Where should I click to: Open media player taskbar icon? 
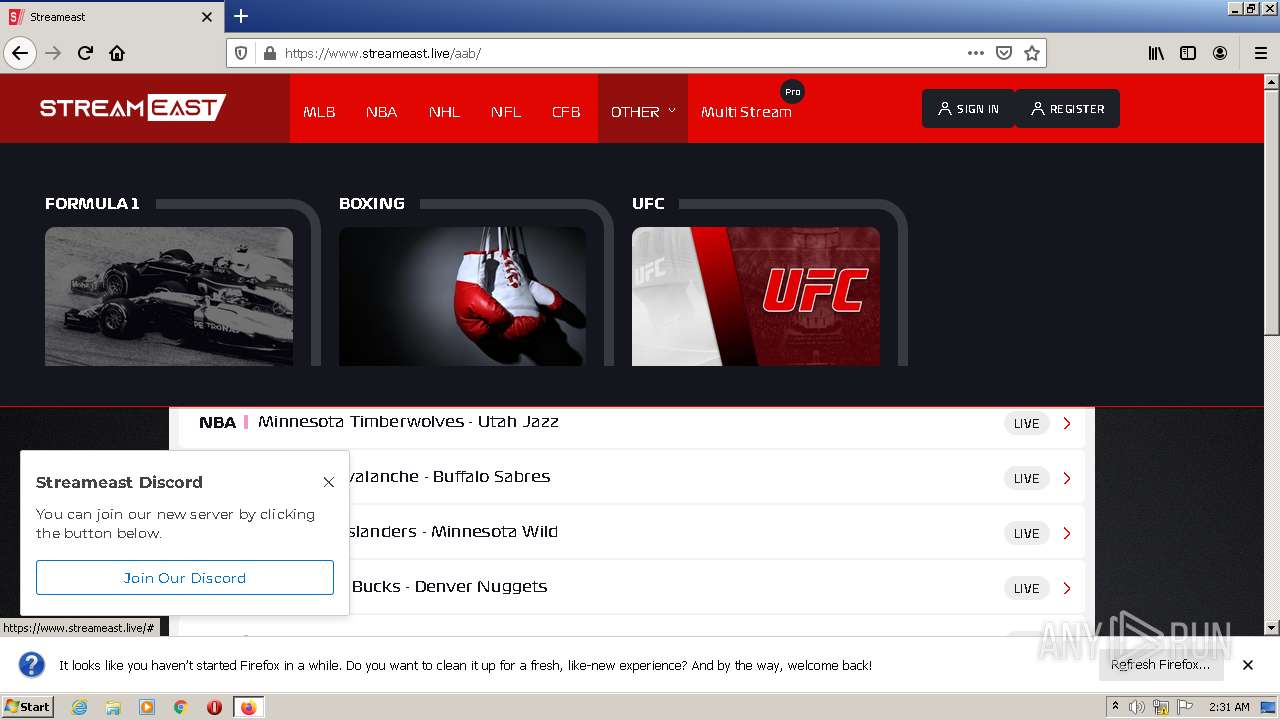coord(147,707)
